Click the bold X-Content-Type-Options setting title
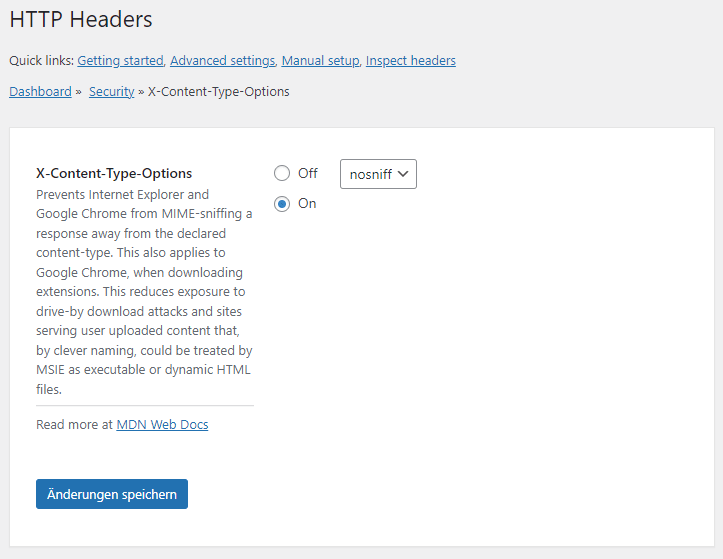Image resolution: width=723 pixels, height=559 pixels. pyautogui.click(x=114, y=173)
